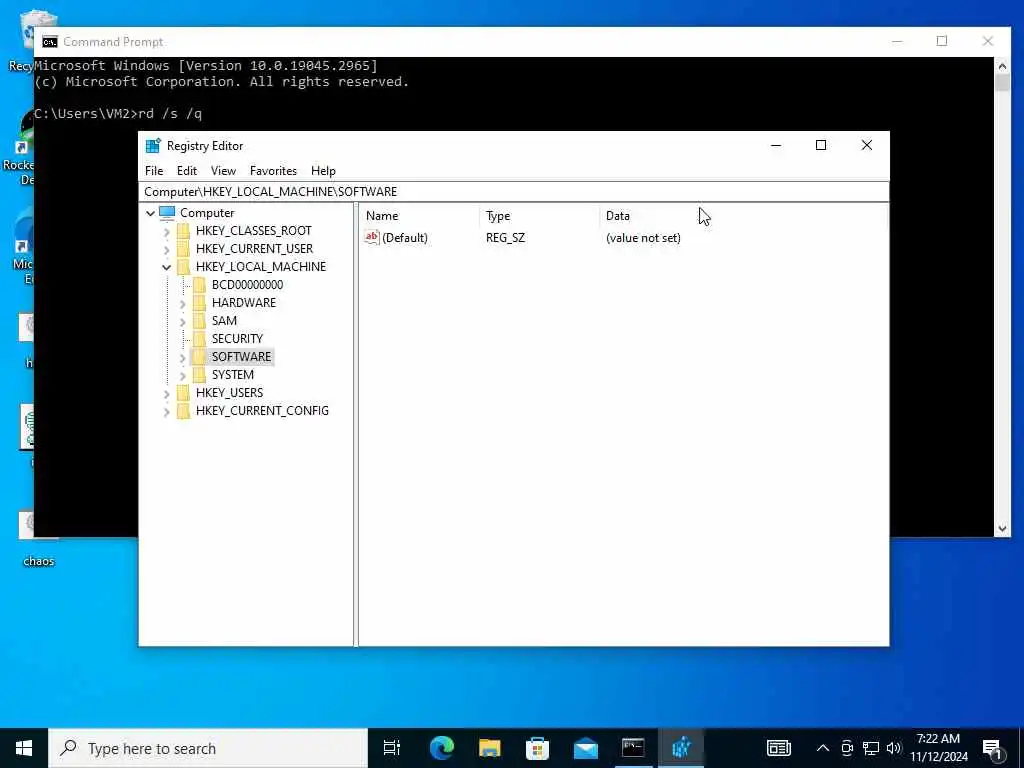
Task: Click the HKEY_CURRENT_USER folder icon
Action: [184, 249]
